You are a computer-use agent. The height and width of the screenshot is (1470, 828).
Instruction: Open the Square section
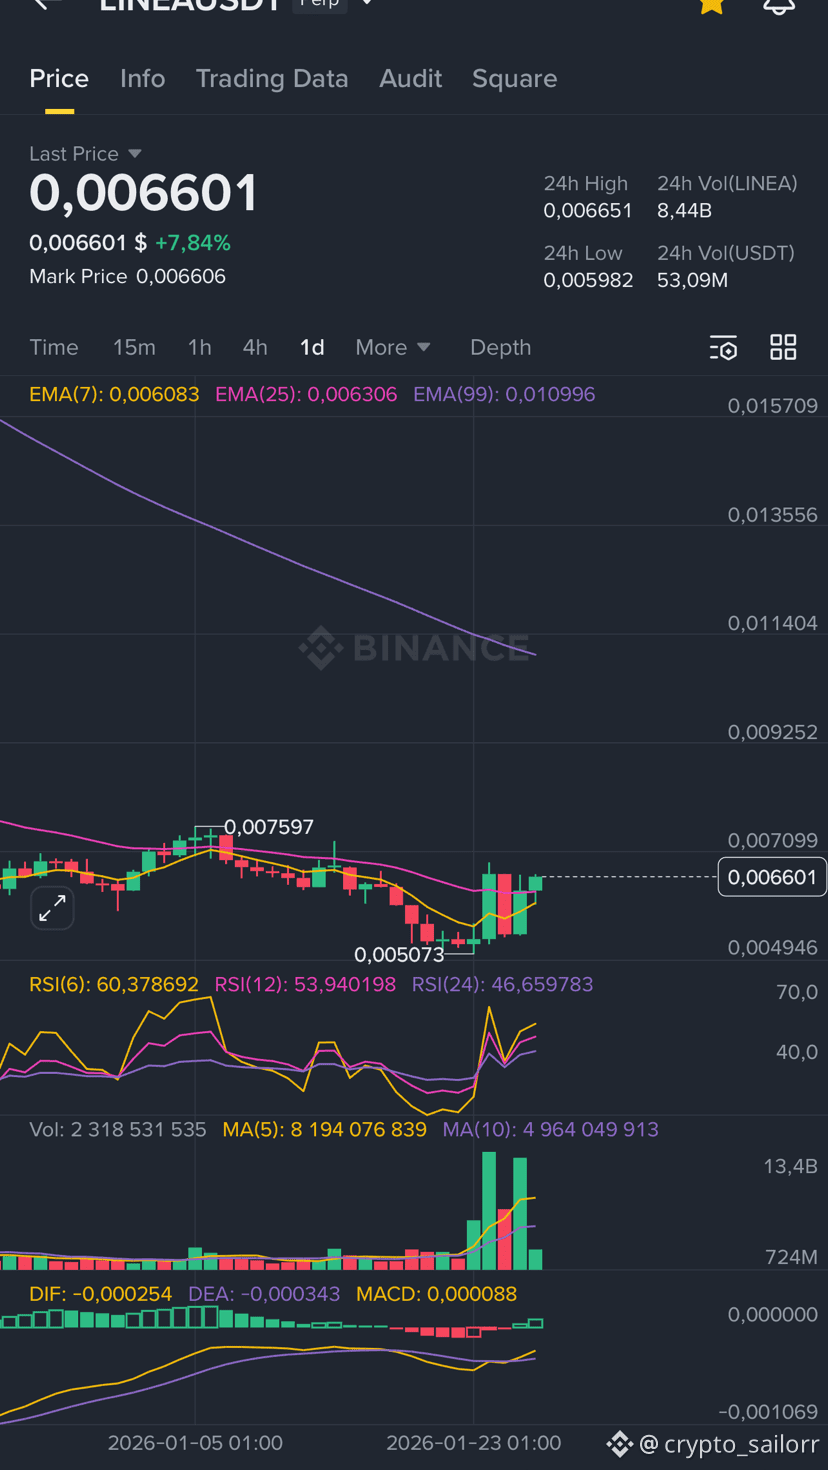pos(514,78)
